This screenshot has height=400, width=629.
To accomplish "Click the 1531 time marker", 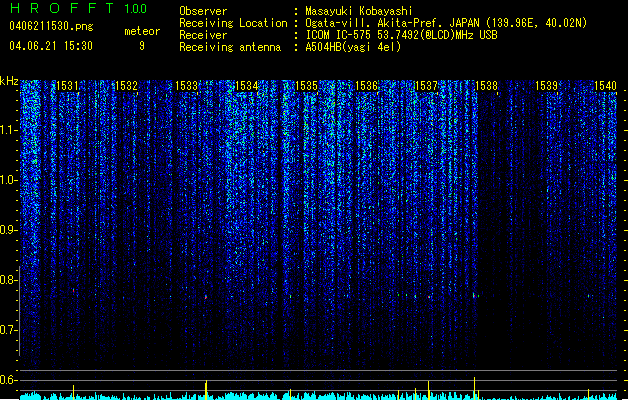I will click(67, 86).
